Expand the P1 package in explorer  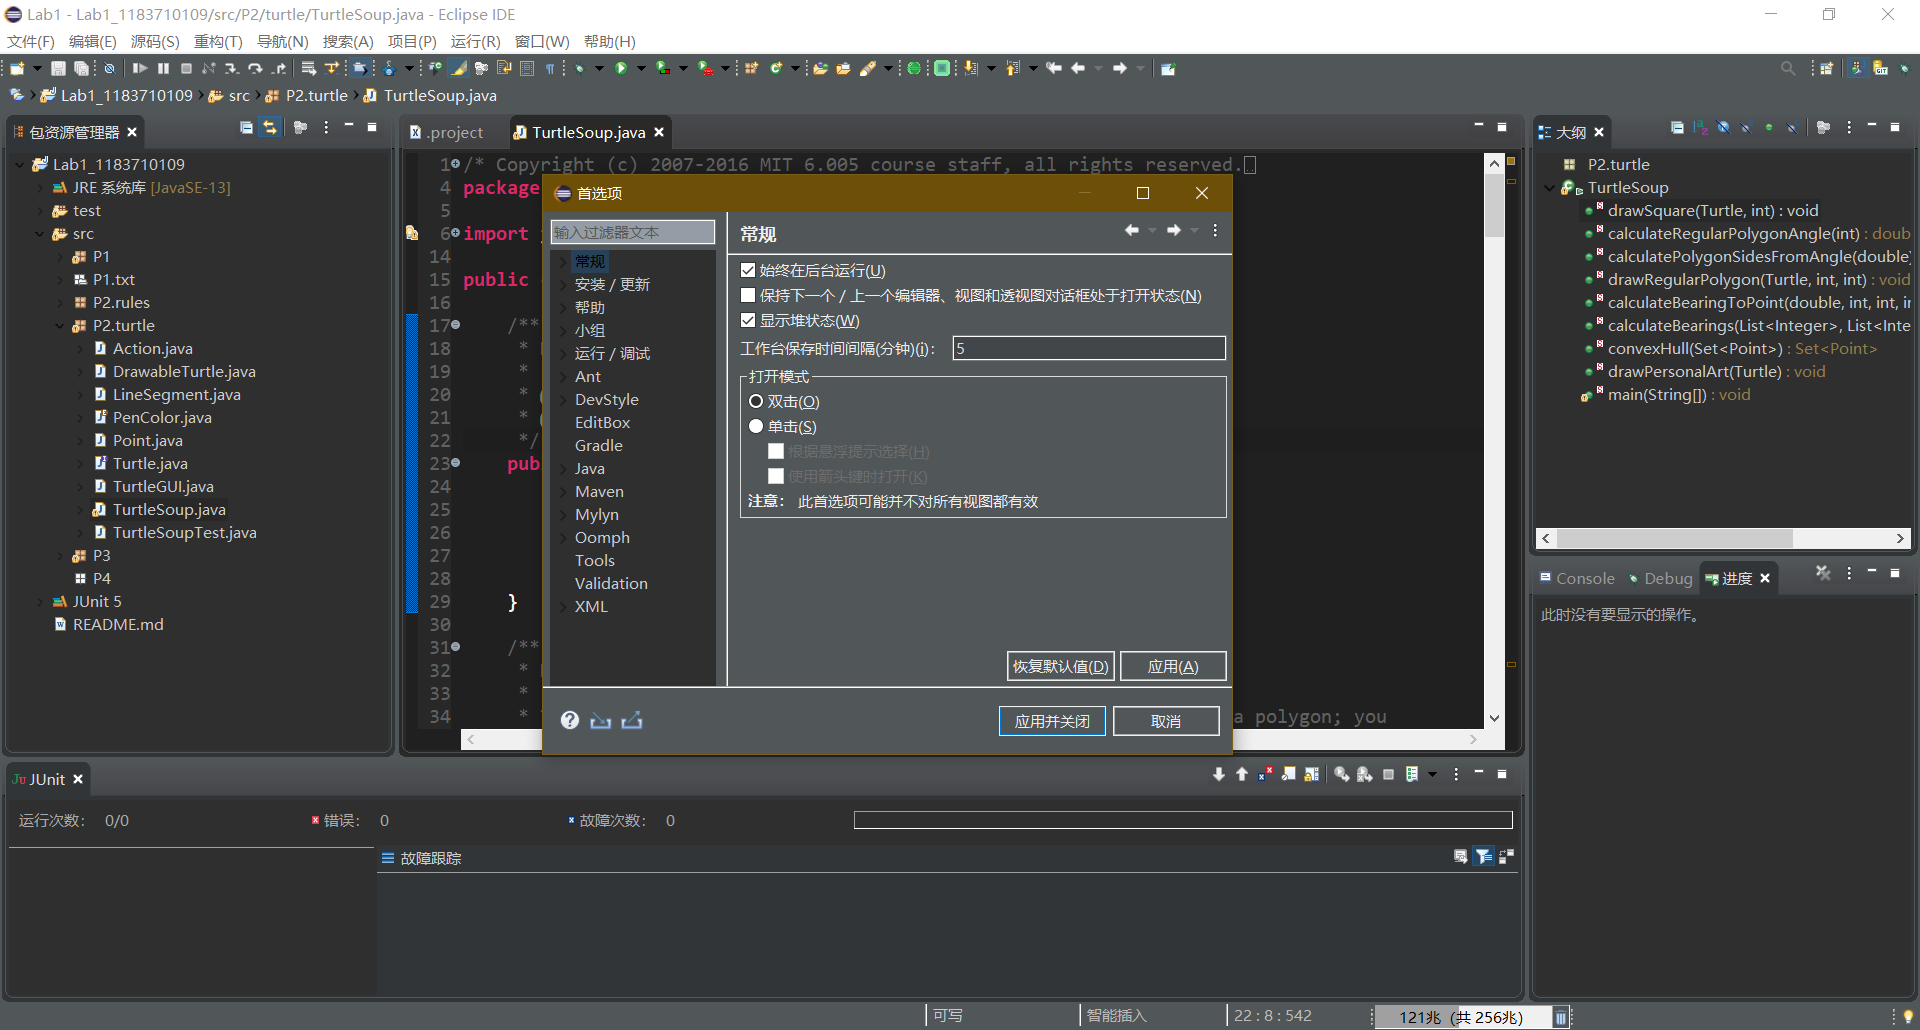(60, 257)
